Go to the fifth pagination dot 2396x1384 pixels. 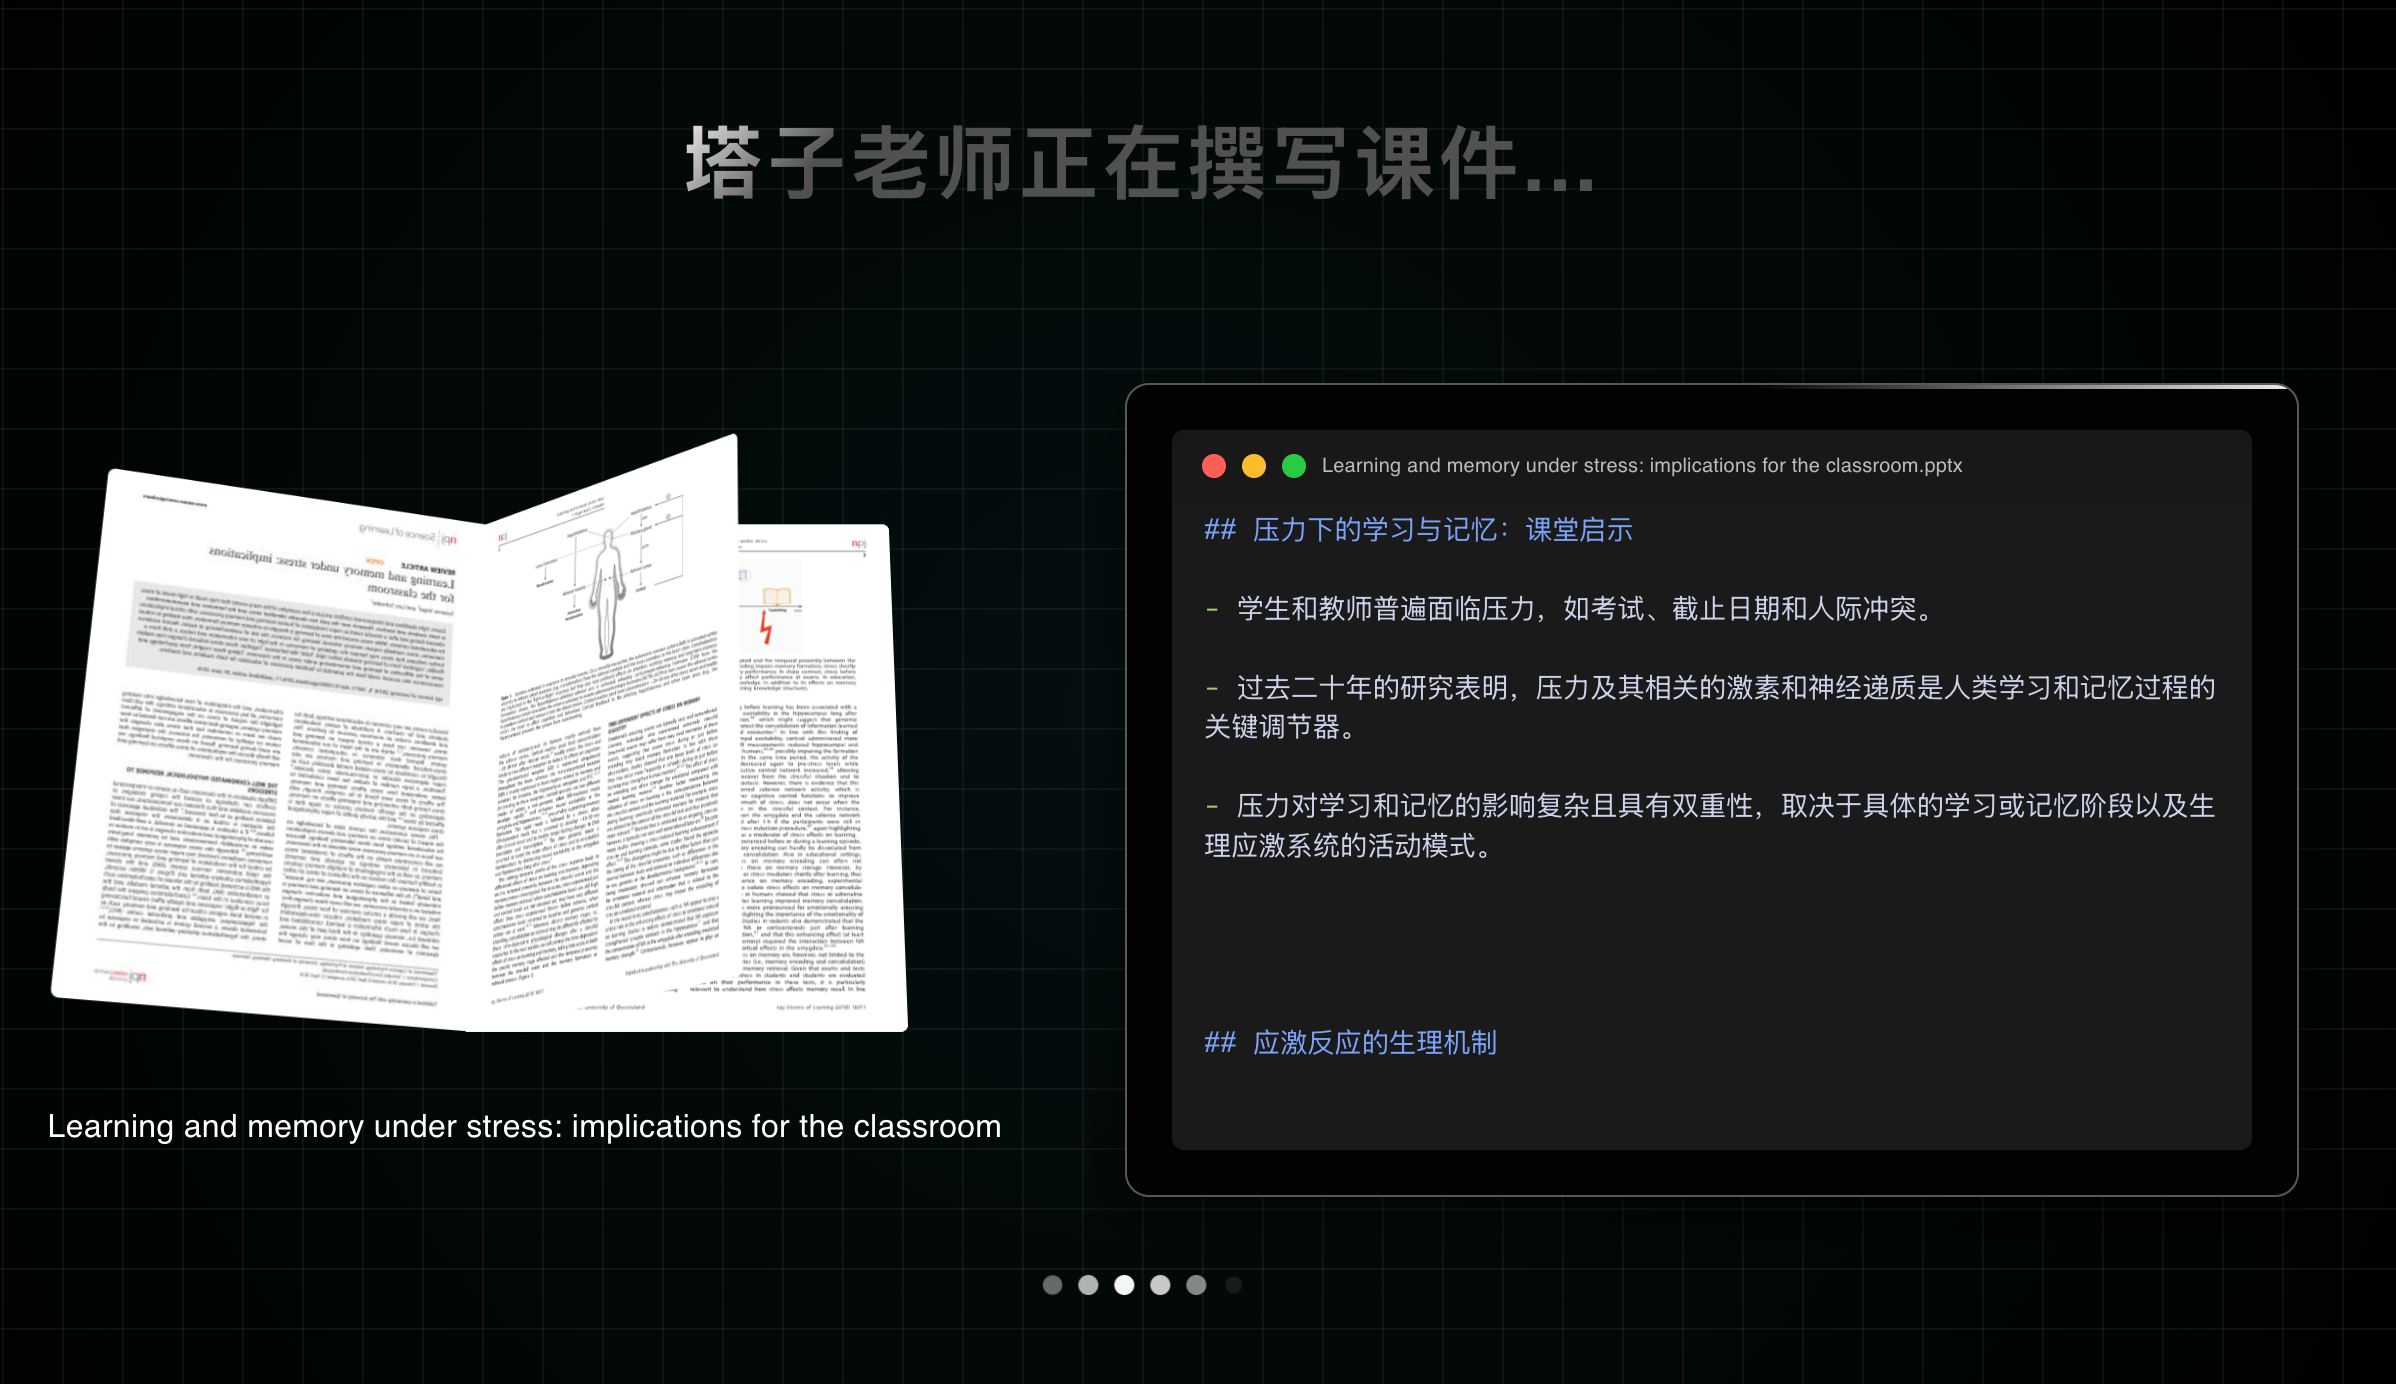click(x=1196, y=1285)
